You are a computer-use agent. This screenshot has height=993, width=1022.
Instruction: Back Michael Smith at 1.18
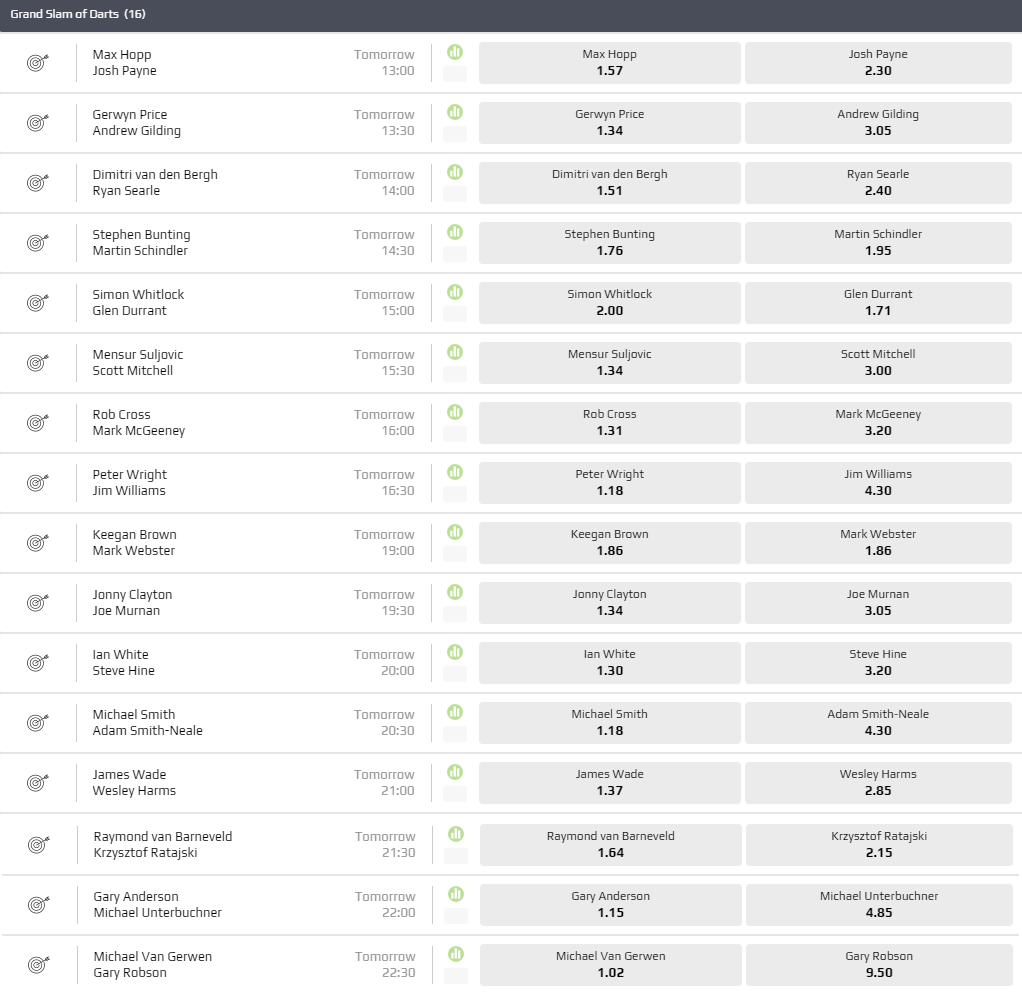pos(609,723)
